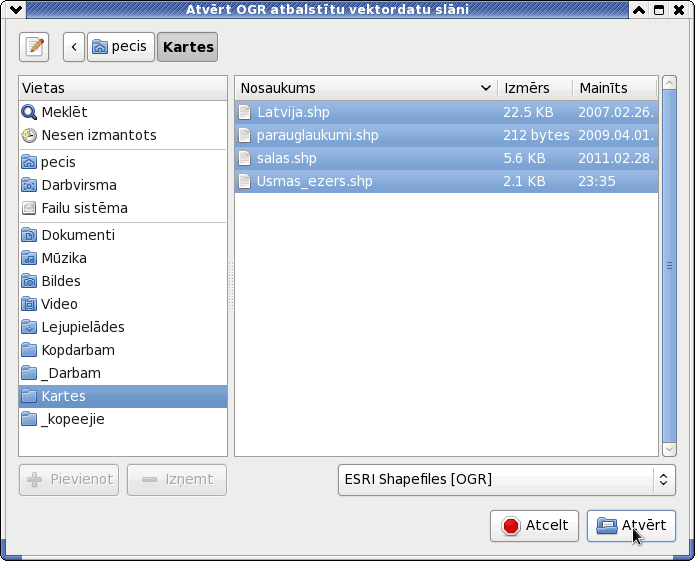Open Meklēt search in places list
This screenshot has height=561, width=695.
point(123,112)
